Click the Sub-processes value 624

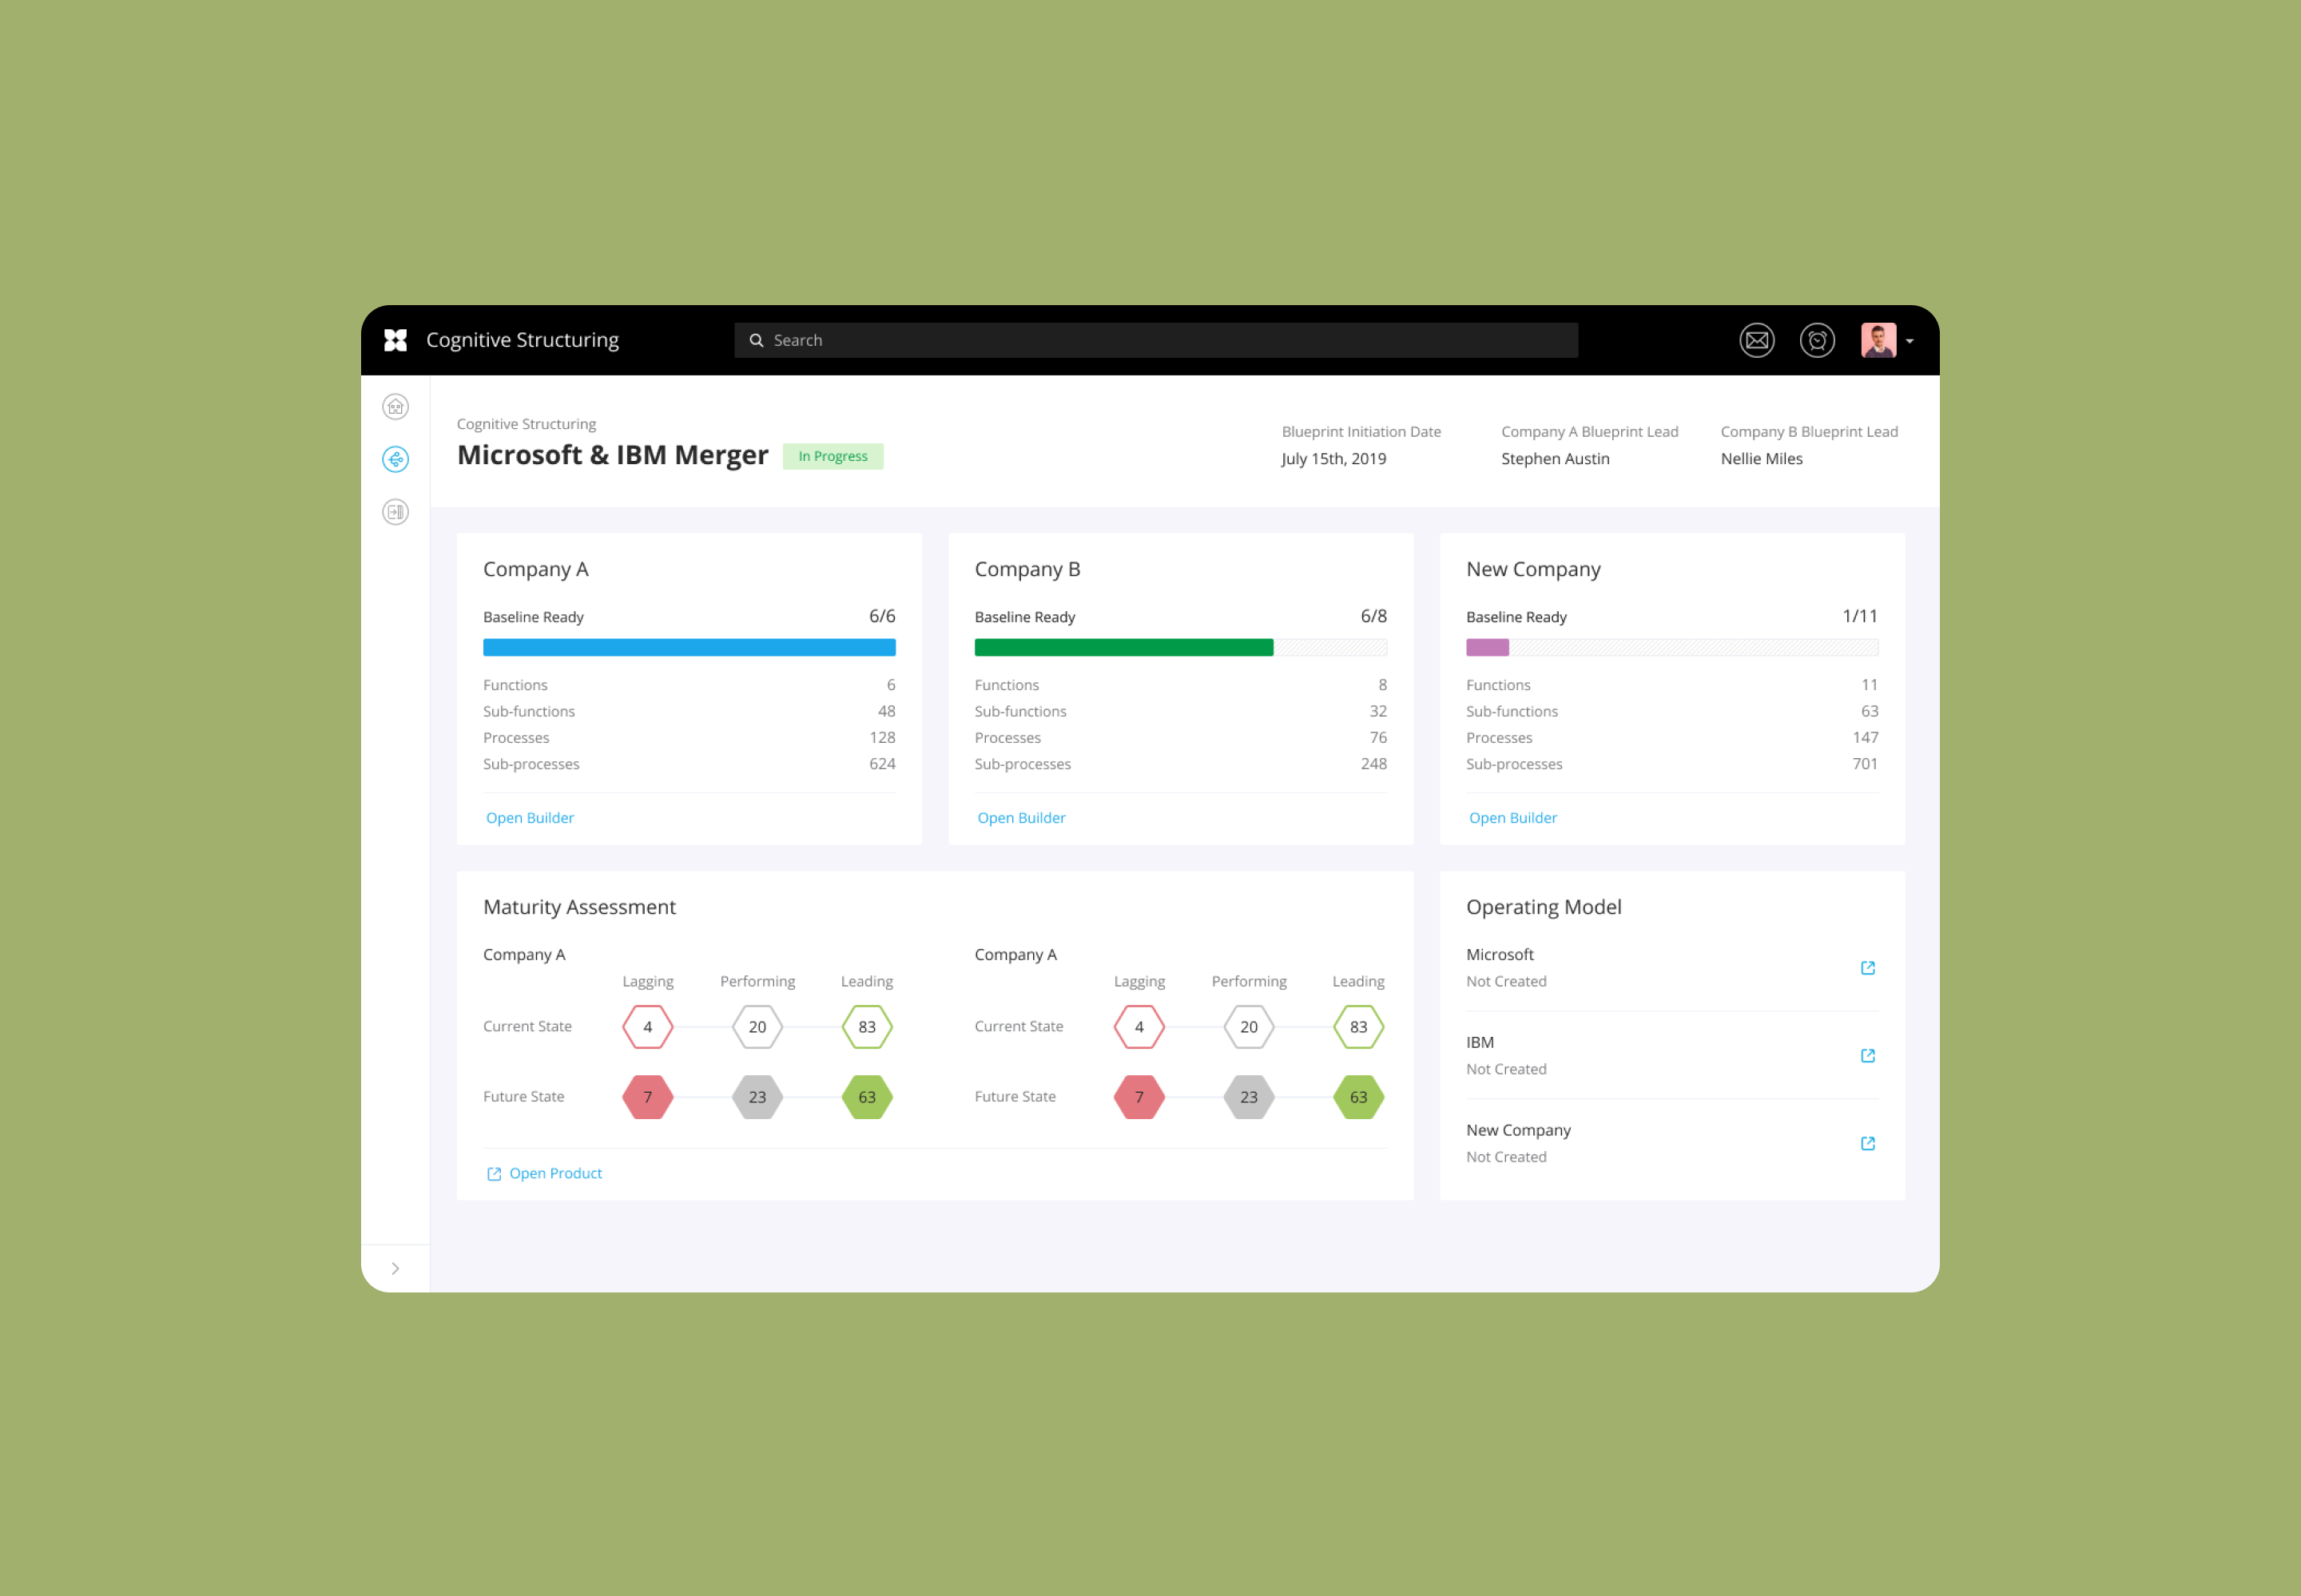coord(882,764)
